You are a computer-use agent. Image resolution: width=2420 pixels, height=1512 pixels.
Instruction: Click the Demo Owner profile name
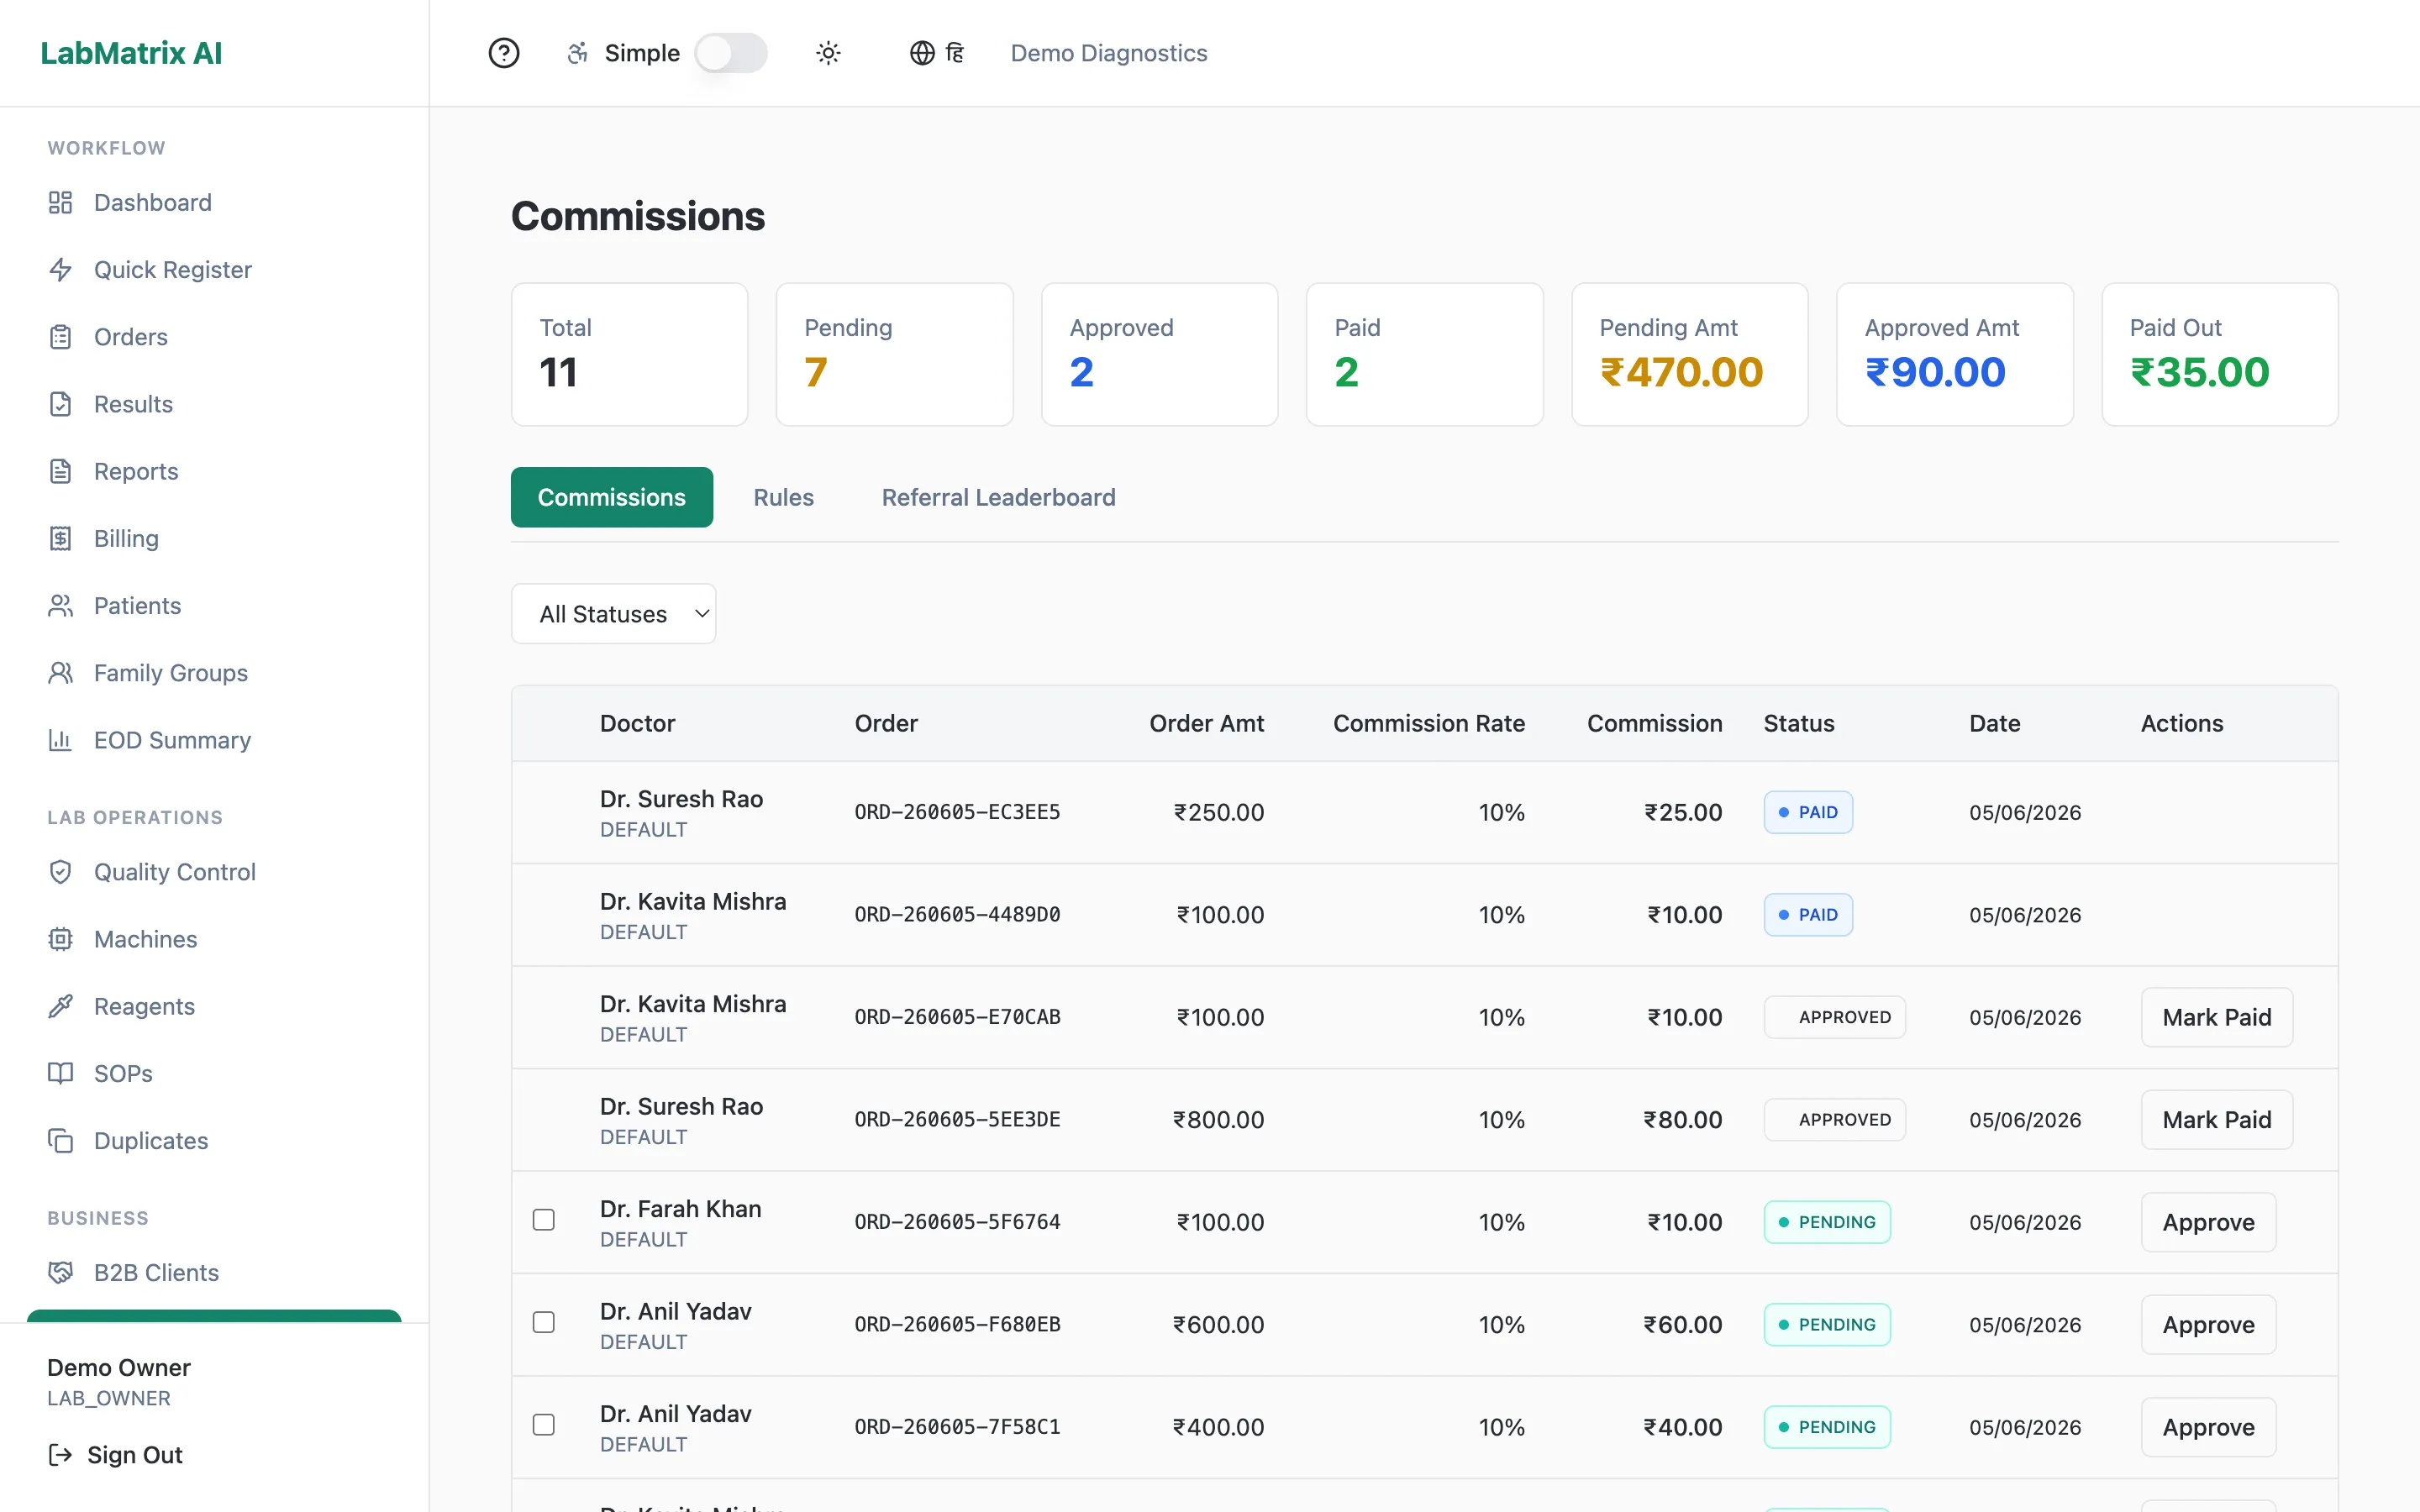click(119, 1367)
